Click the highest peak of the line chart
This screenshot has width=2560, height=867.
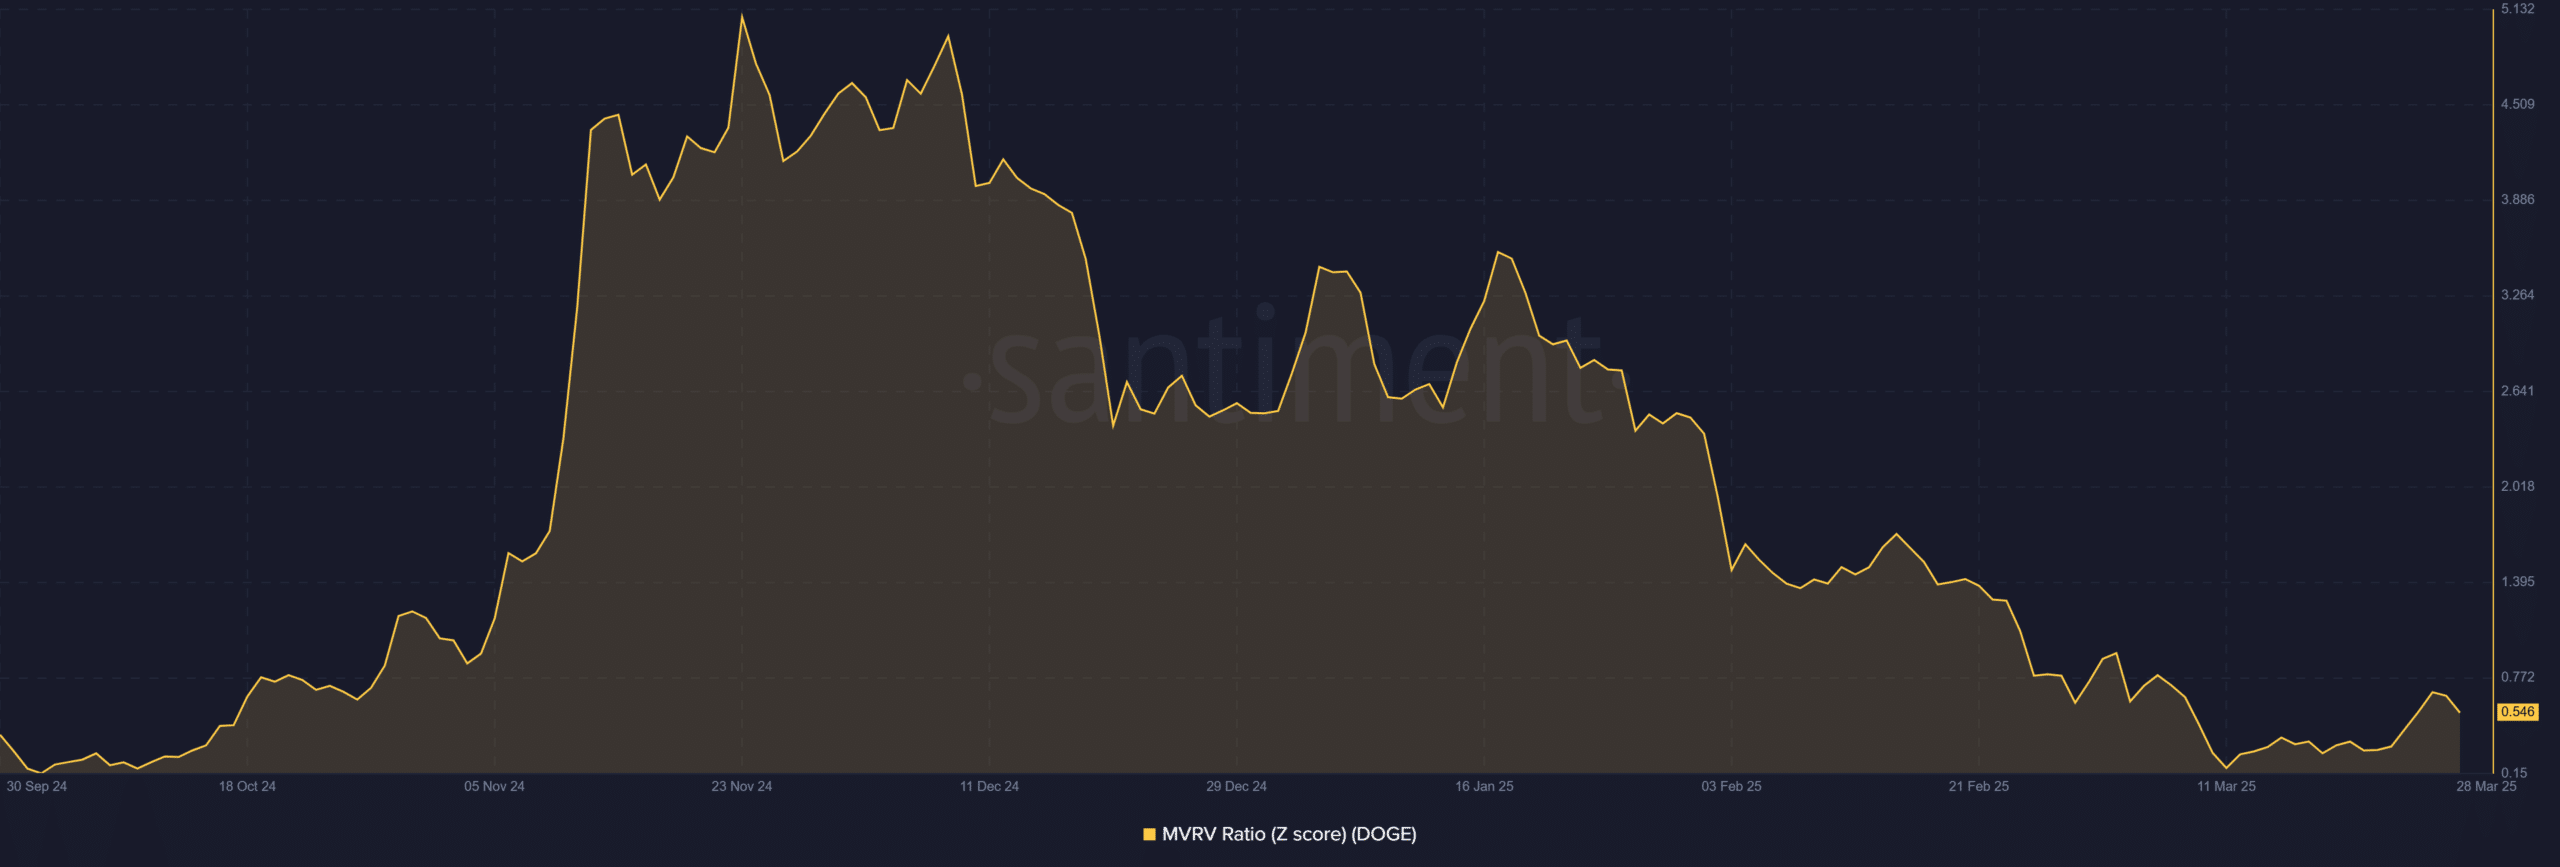pos(742,16)
